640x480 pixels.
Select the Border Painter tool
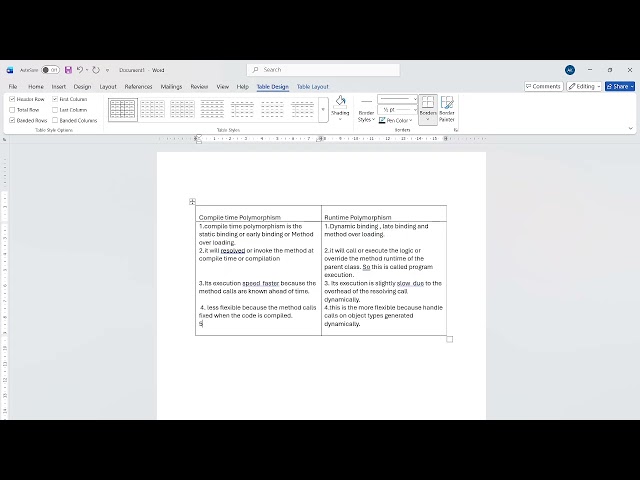coord(447,109)
